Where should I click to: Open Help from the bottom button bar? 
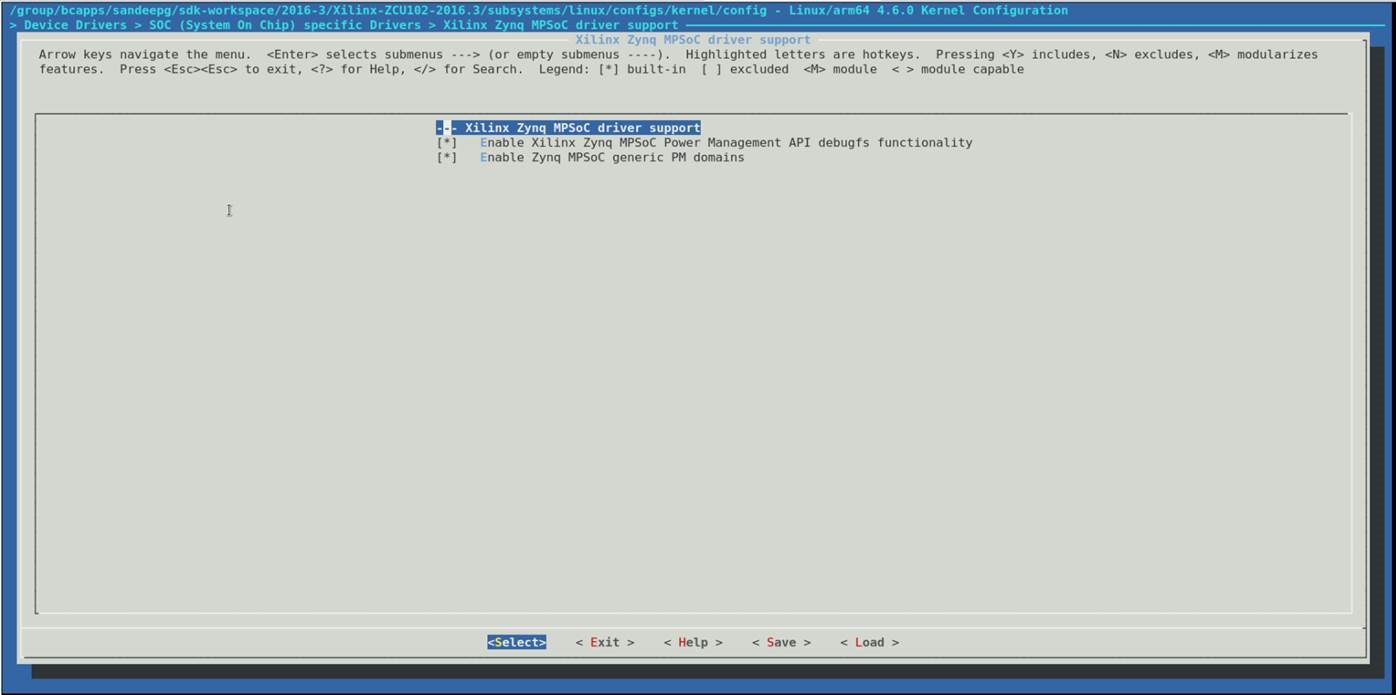692,642
